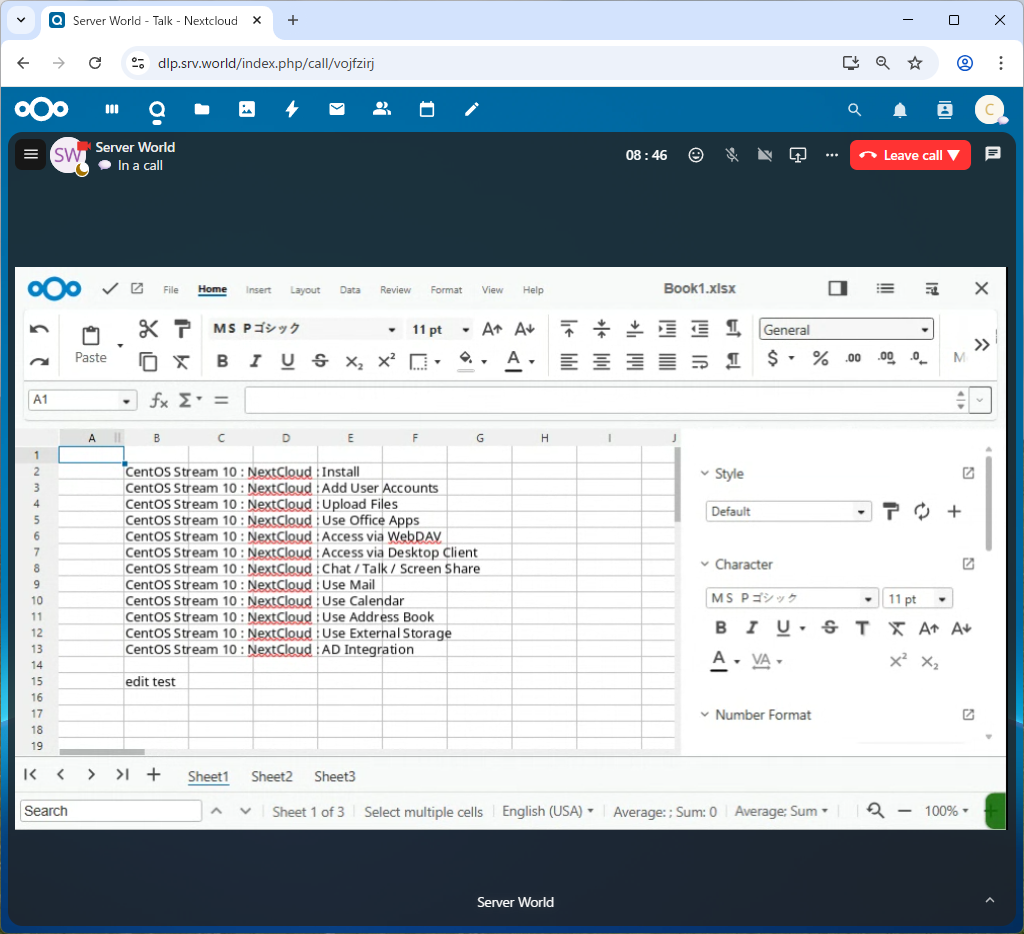Image resolution: width=1024 pixels, height=934 pixels.
Task: Collapse the Character section
Action: 705,564
